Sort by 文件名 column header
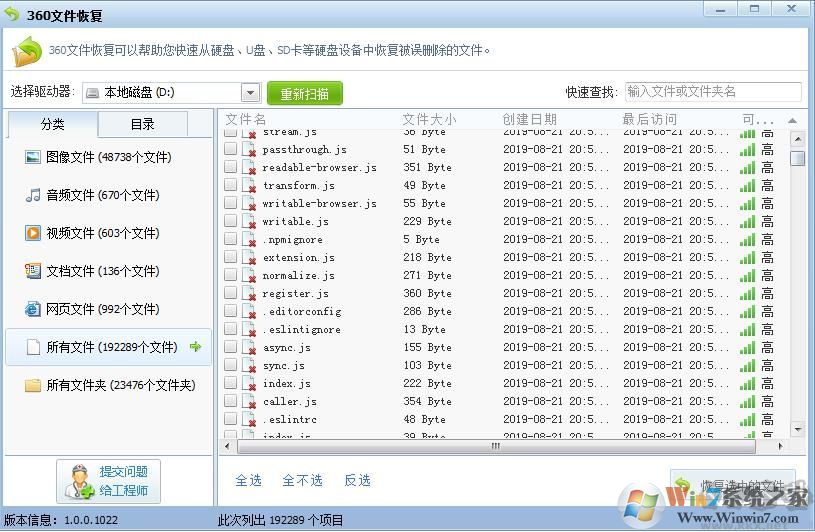This screenshot has width=815, height=532. pyautogui.click(x=246, y=119)
